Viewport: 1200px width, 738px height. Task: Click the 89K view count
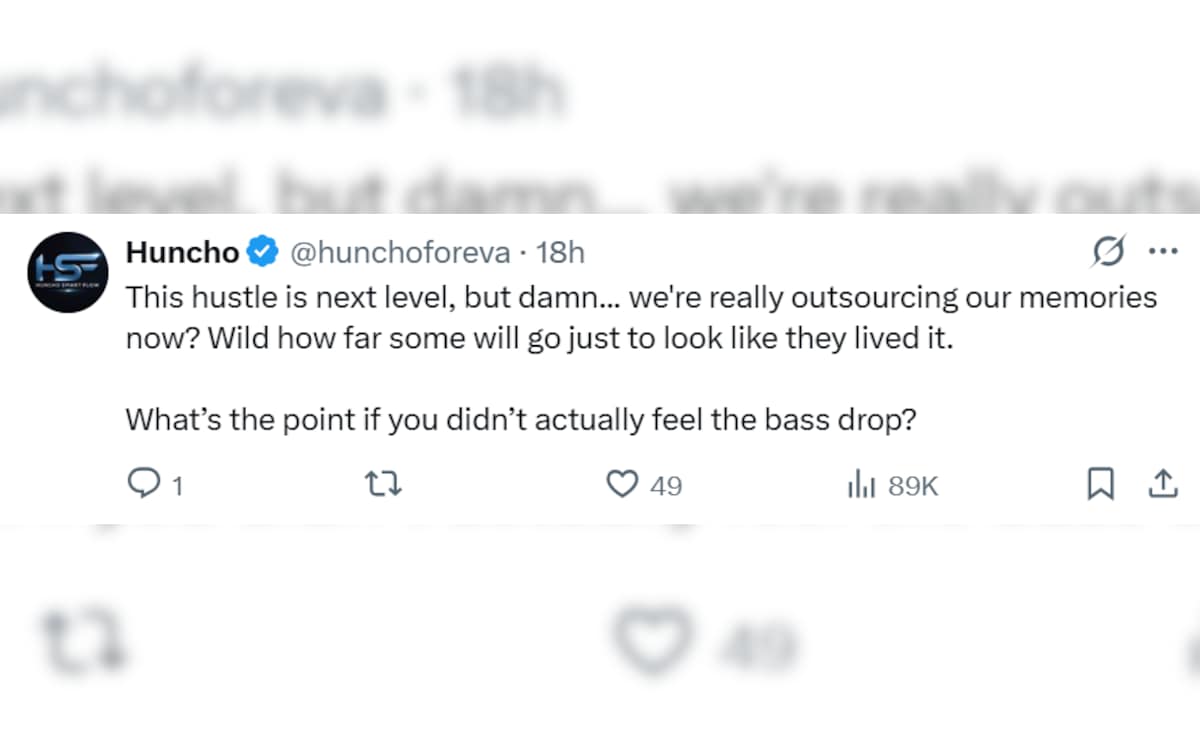913,487
